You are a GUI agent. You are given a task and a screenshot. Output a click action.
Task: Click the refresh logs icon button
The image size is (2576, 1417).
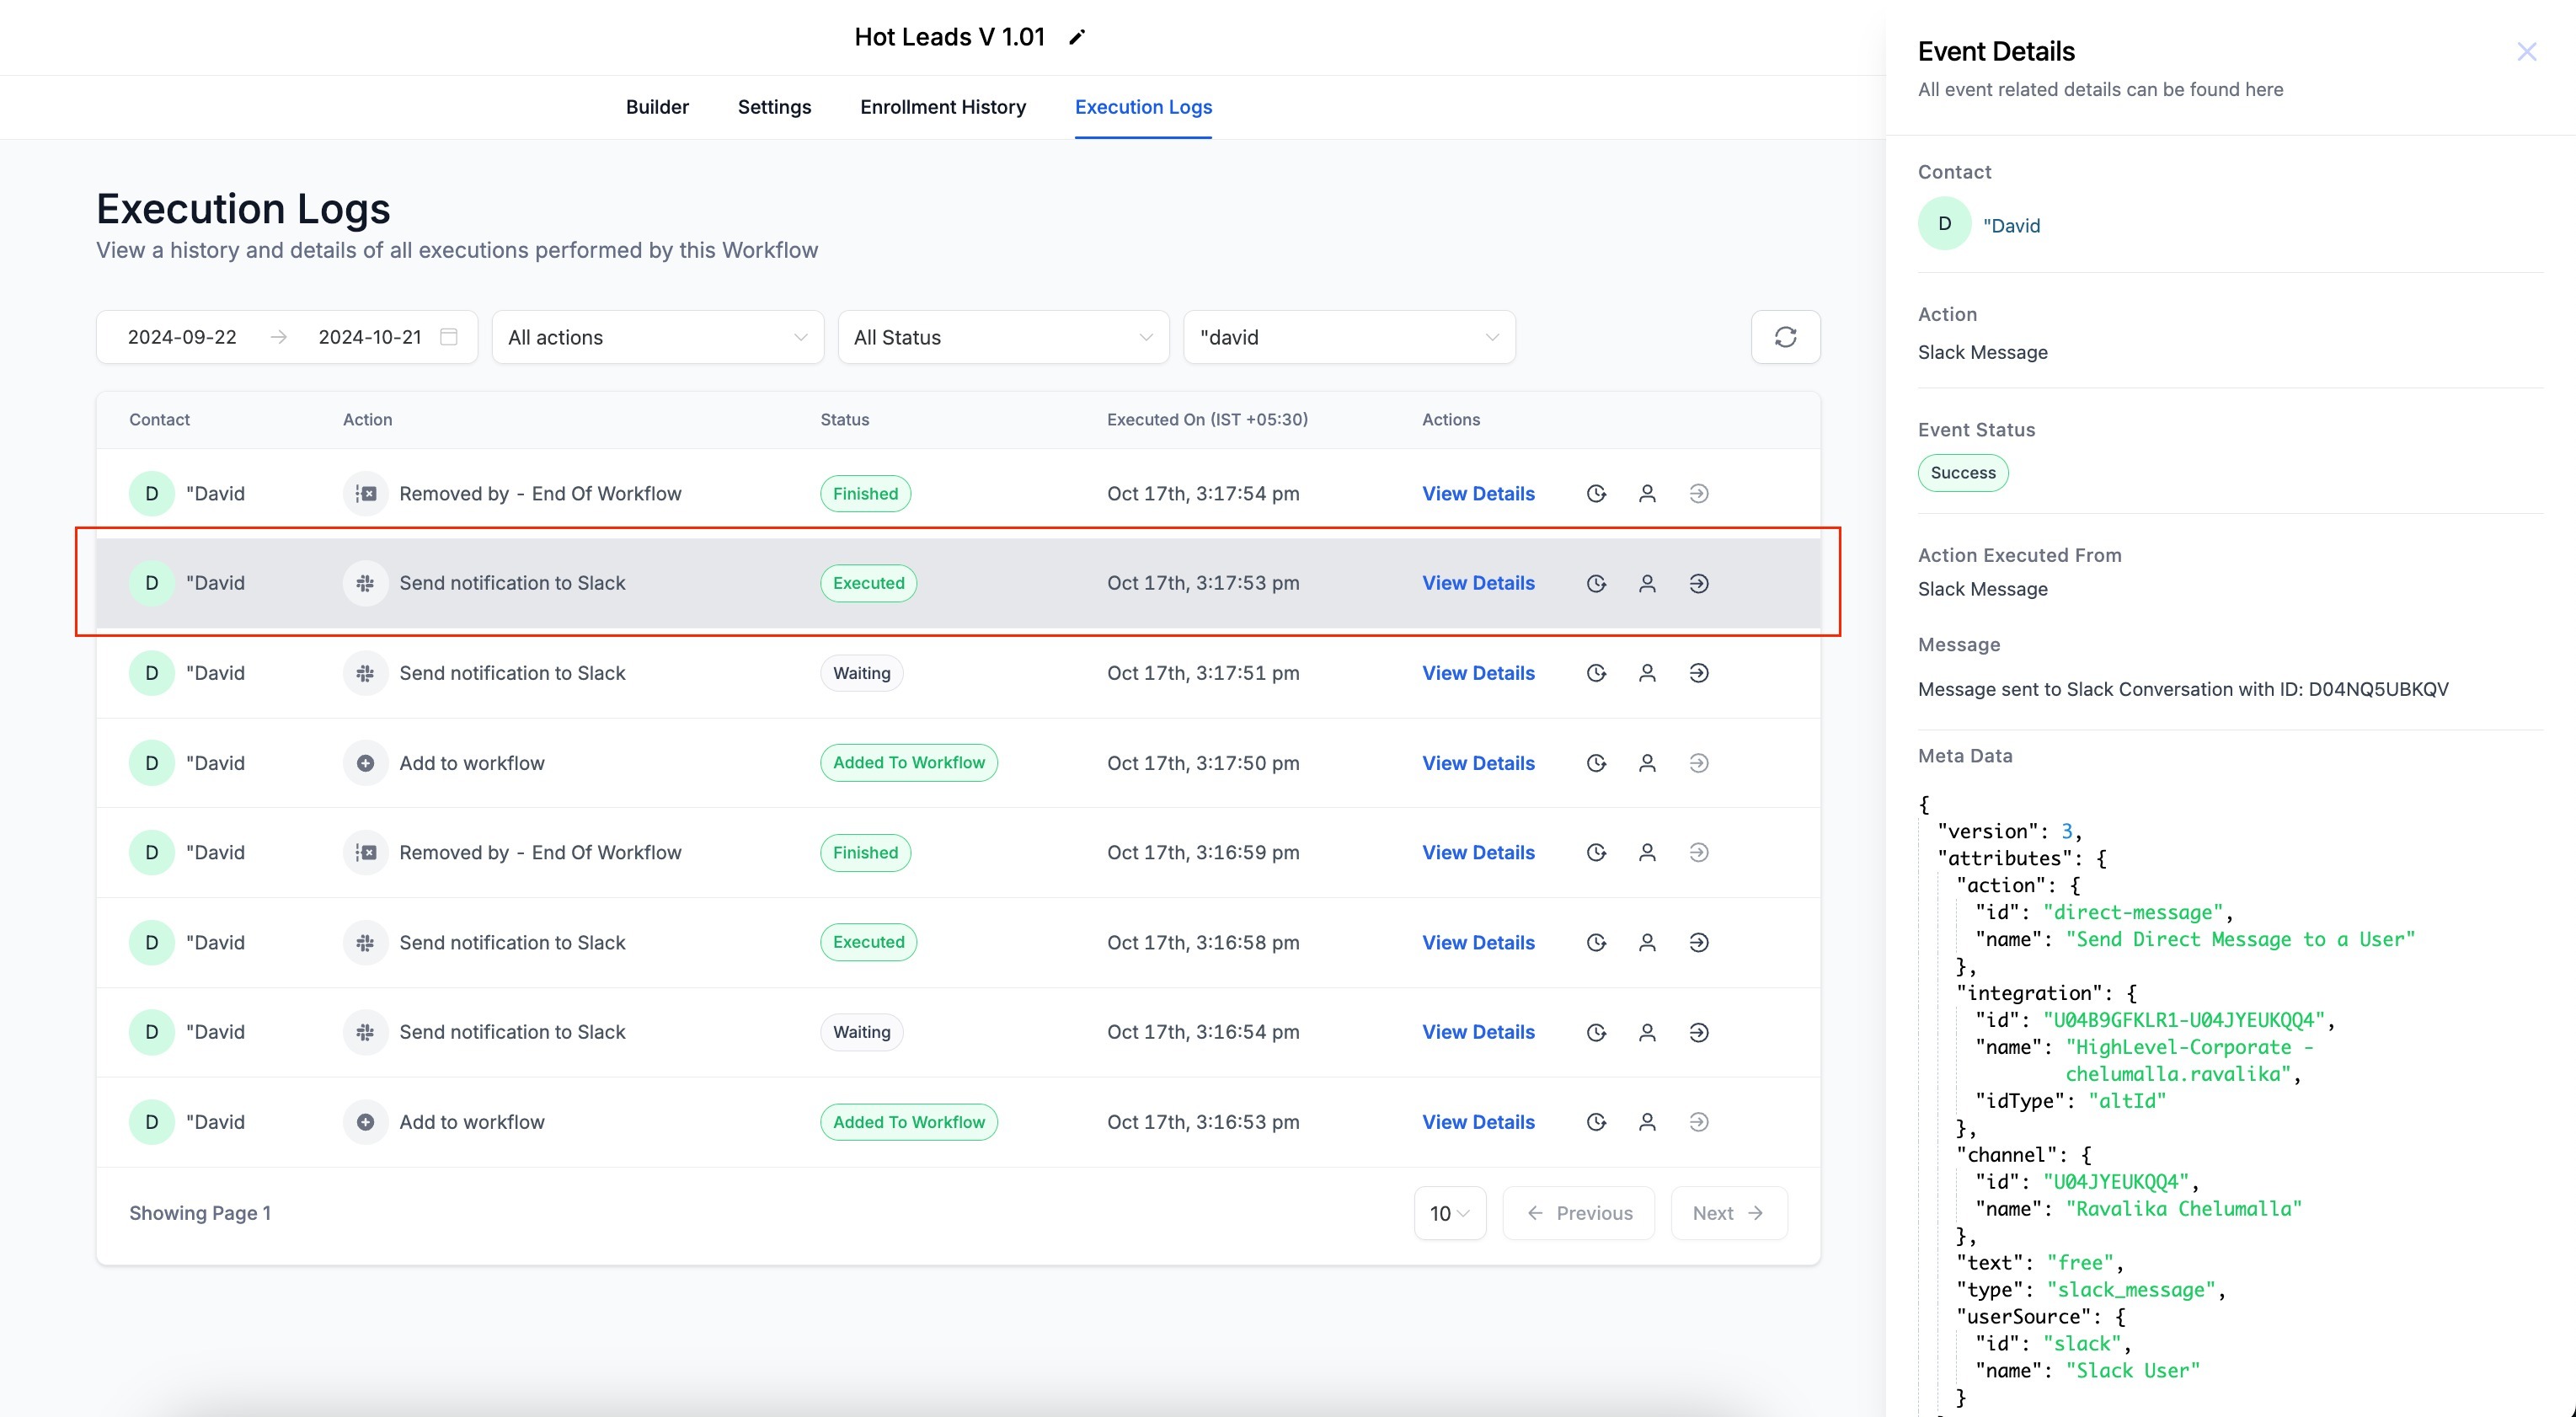1785,337
